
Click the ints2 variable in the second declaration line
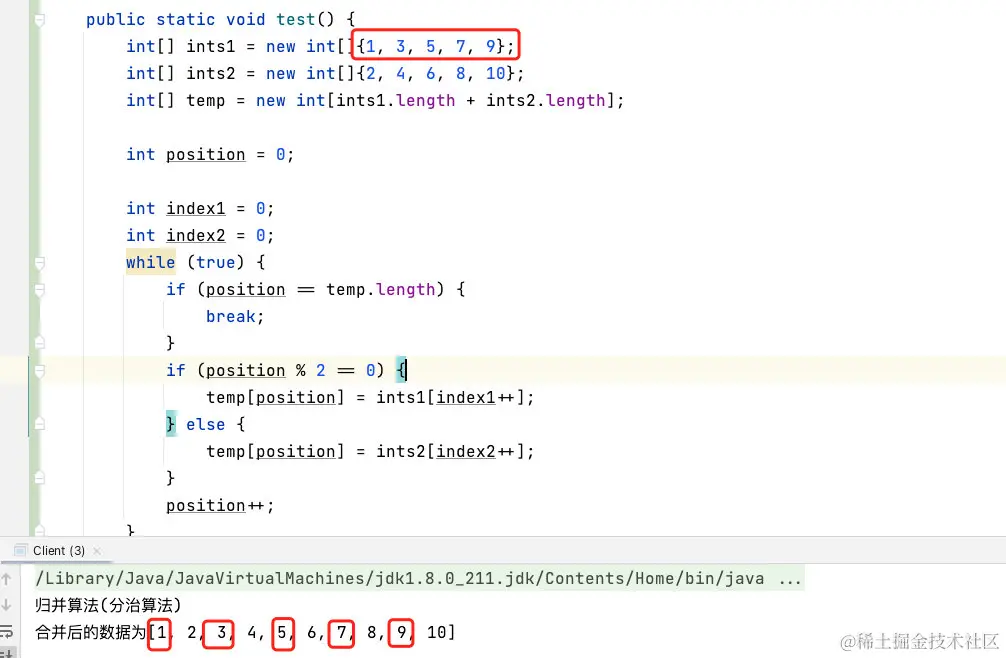click(211, 73)
